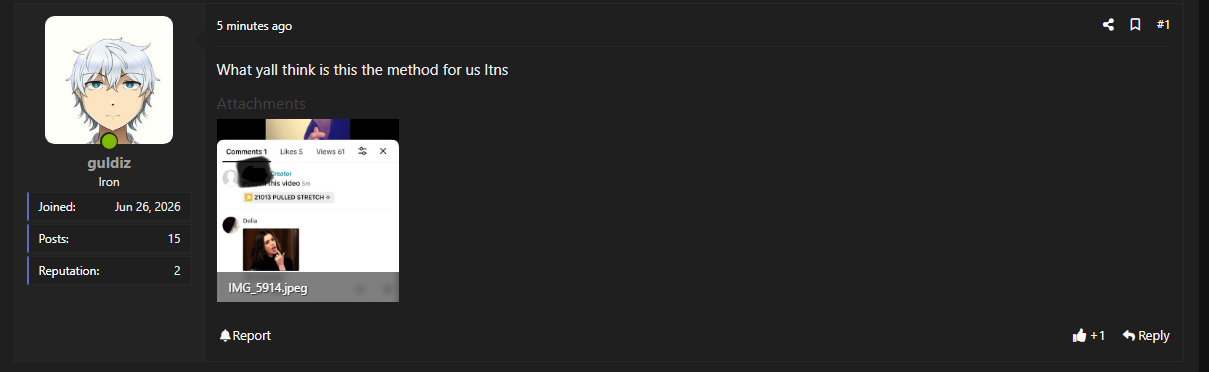Click the X icon inside the attachment image
This screenshot has width=1209, height=372.
coord(383,151)
